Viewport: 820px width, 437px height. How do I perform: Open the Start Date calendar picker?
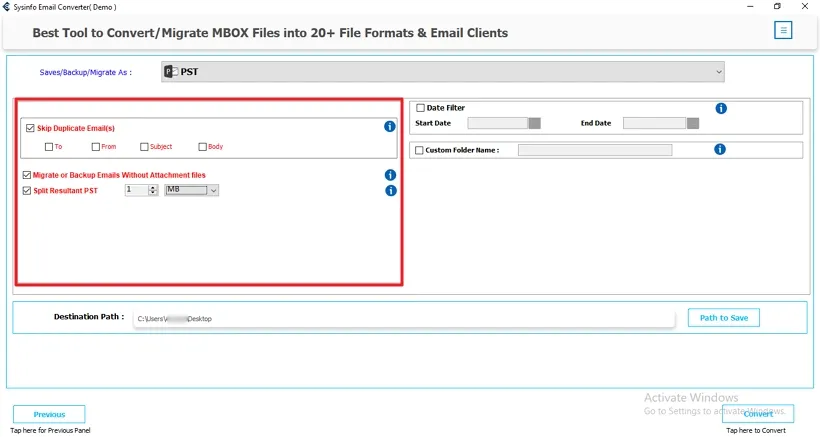click(x=534, y=123)
